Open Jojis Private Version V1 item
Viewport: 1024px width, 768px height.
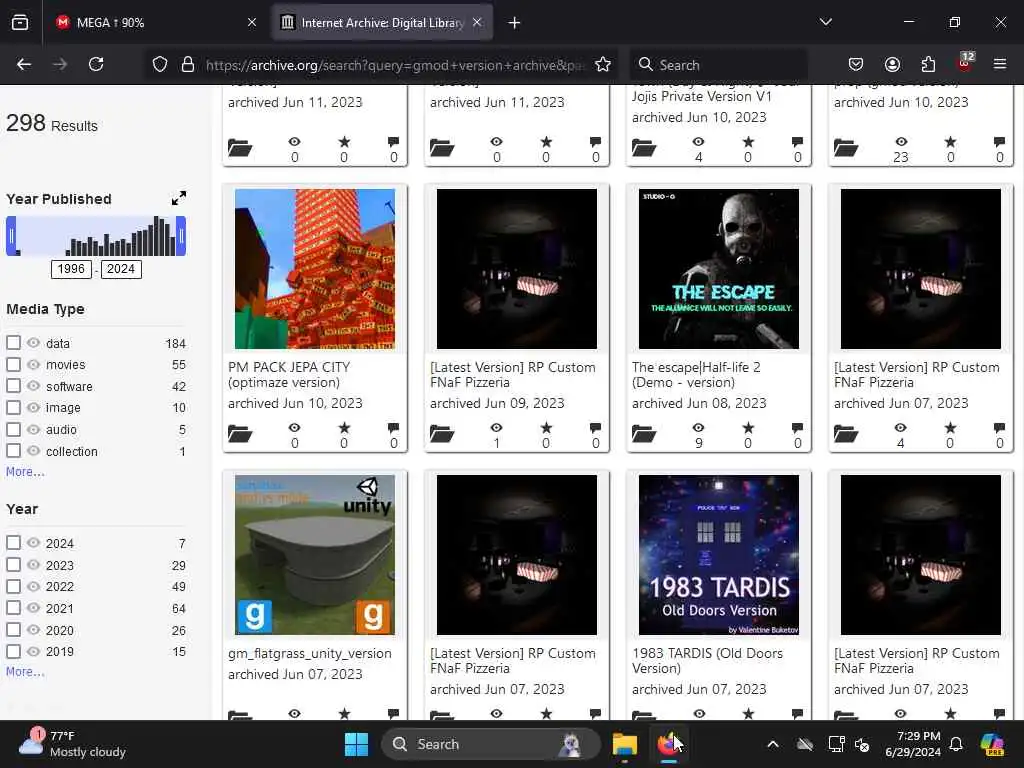(702, 96)
